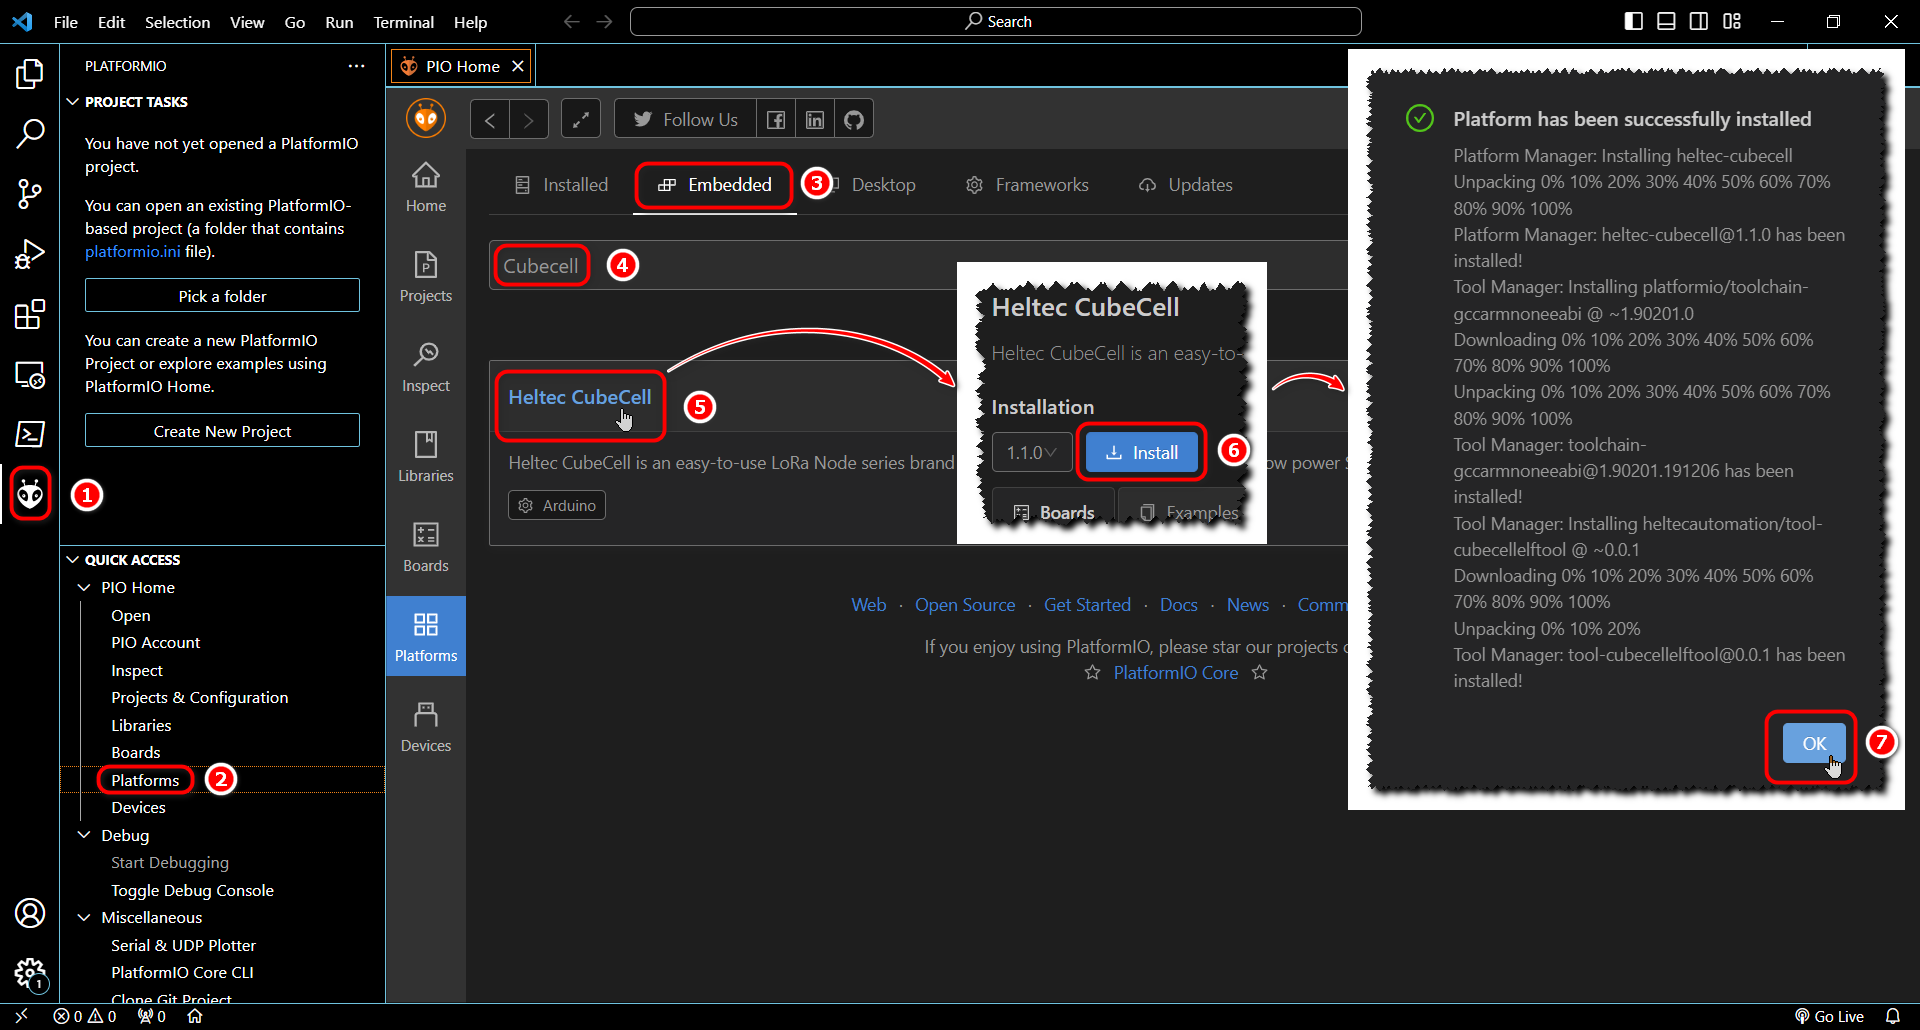Viewport: 1920px width, 1030px height.
Task: Toggle Primary Side Bar layout button
Action: pyautogui.click(x=1634, y=21)
